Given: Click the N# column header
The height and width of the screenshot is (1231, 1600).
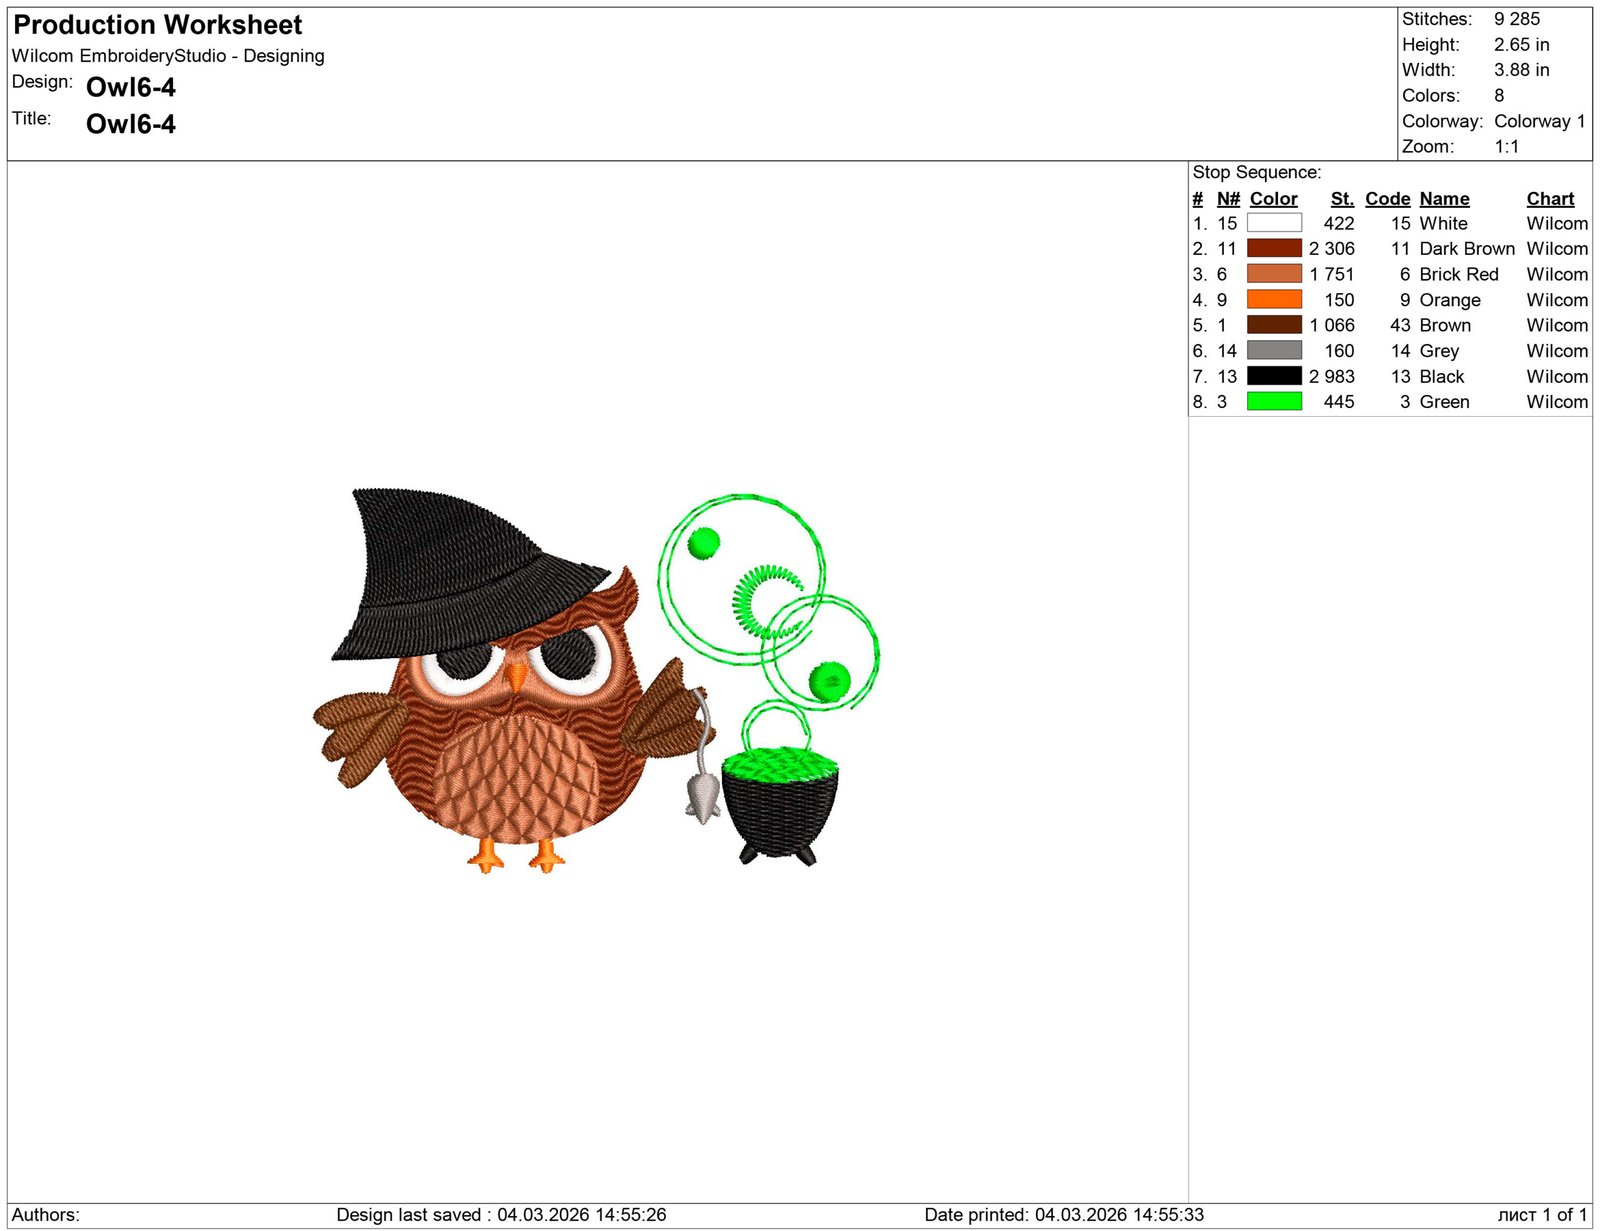Looking at the screenshot, I should coord(1227,199).
